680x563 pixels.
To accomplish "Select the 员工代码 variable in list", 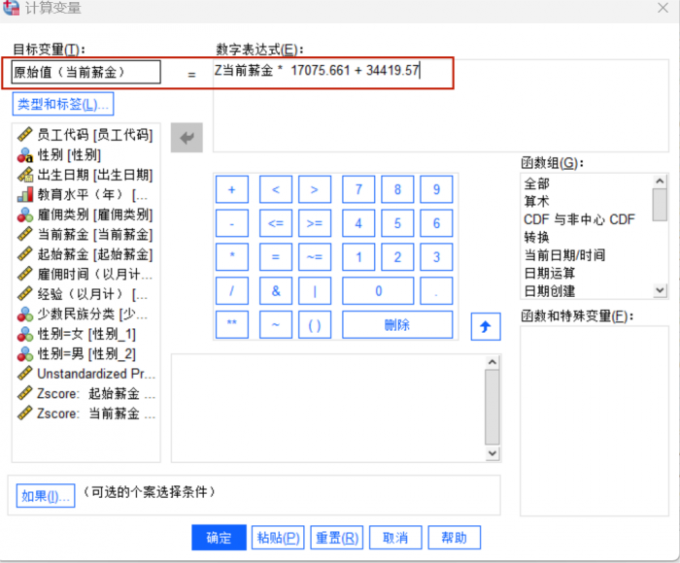I will point(85,135).
